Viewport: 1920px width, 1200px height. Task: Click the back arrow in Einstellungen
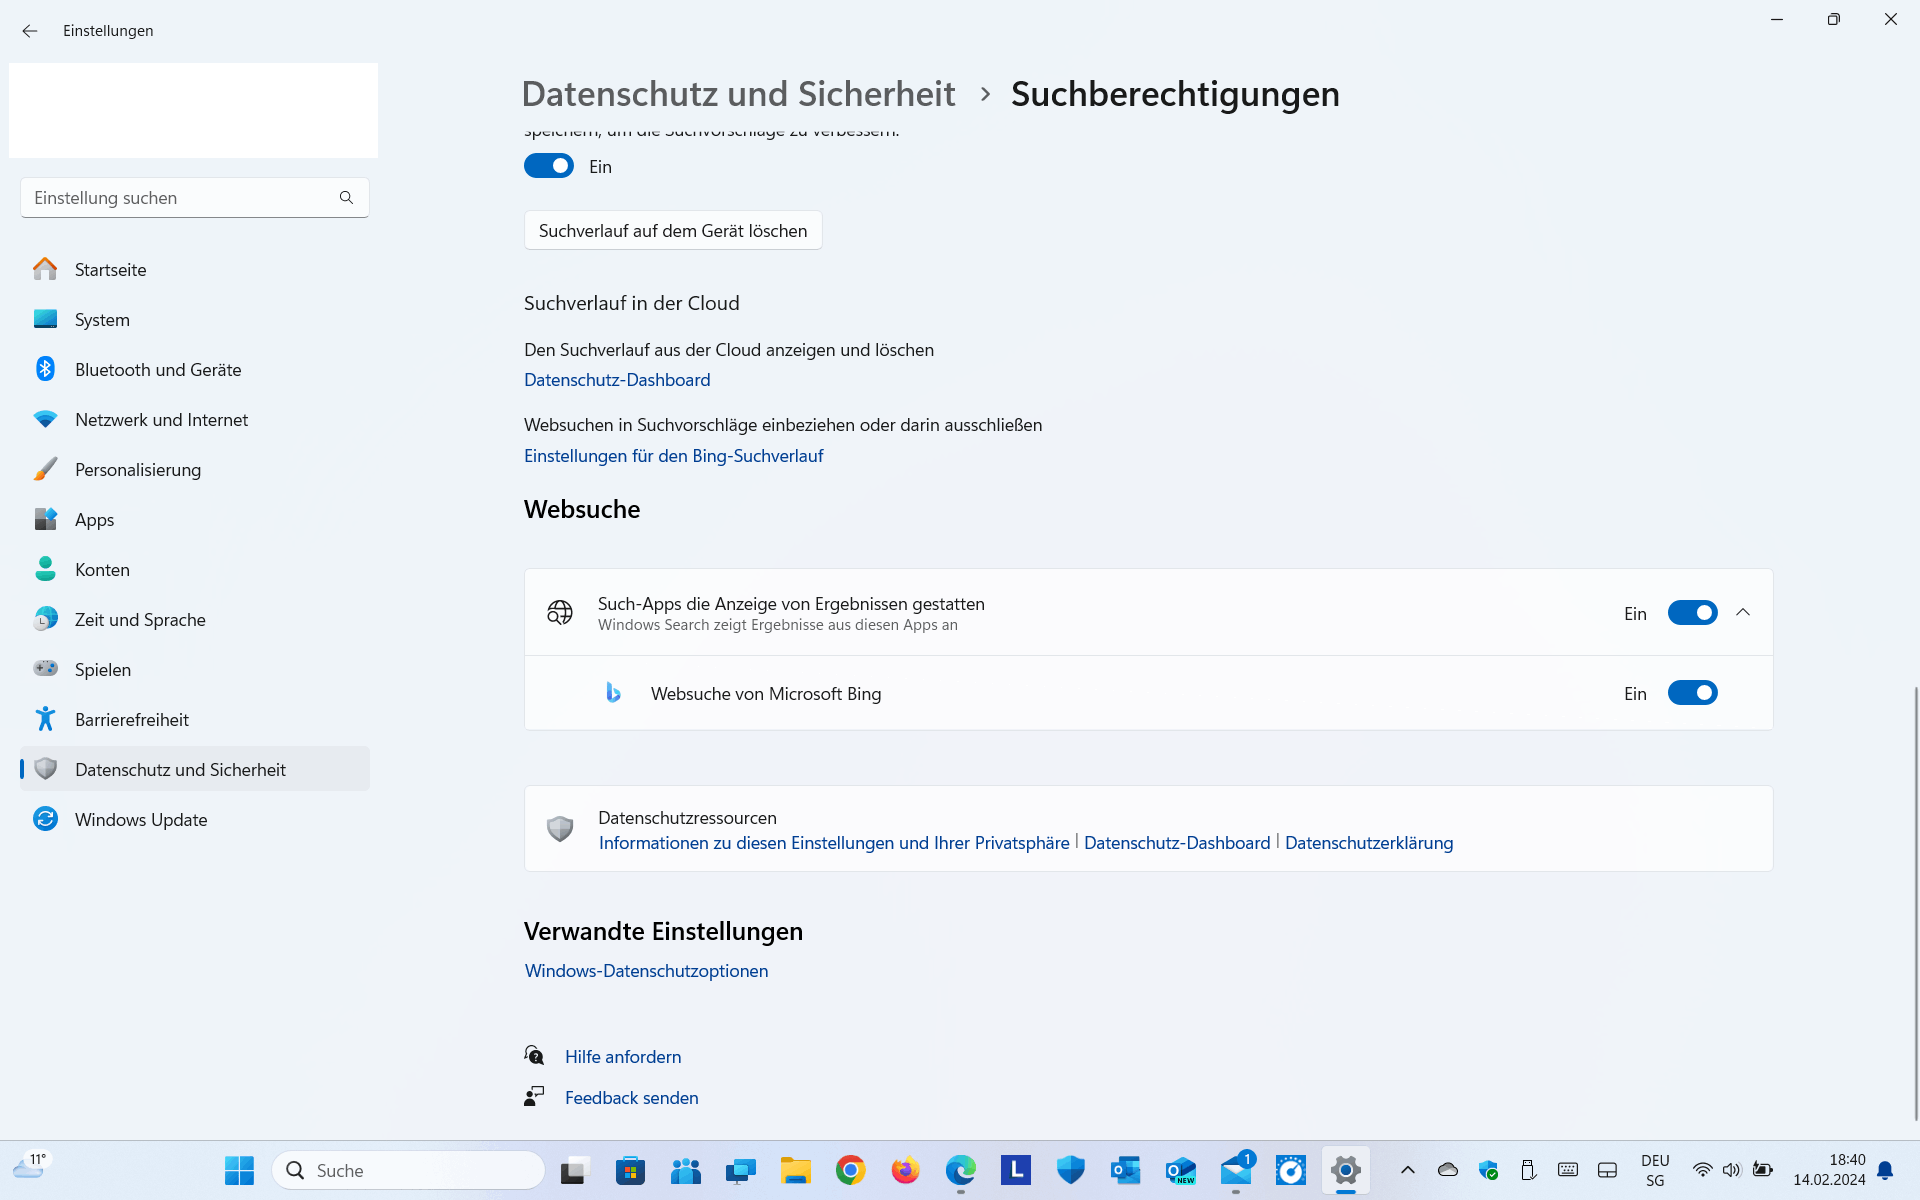pos(30,31)
